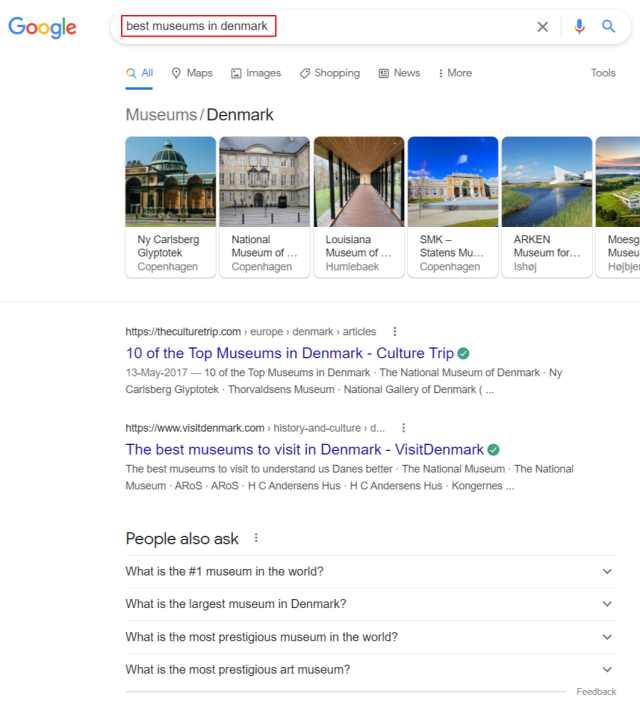This screenshot has height=705, width=640.
Task: Select the Ny Carlsberg Glyptotek museum card
Action: coord(170,206)
